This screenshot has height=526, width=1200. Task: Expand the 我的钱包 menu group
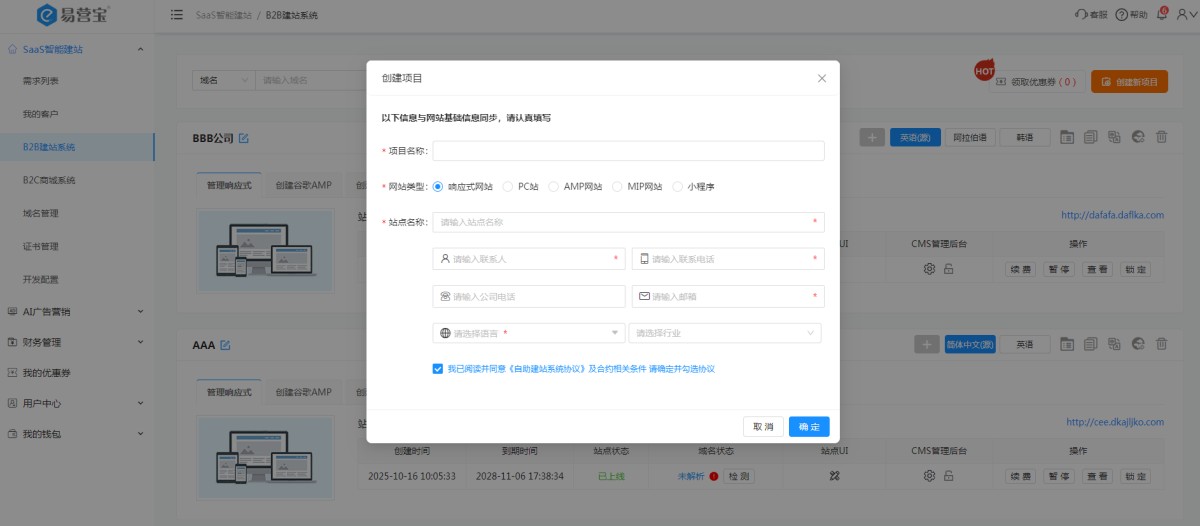coord(77,434)
